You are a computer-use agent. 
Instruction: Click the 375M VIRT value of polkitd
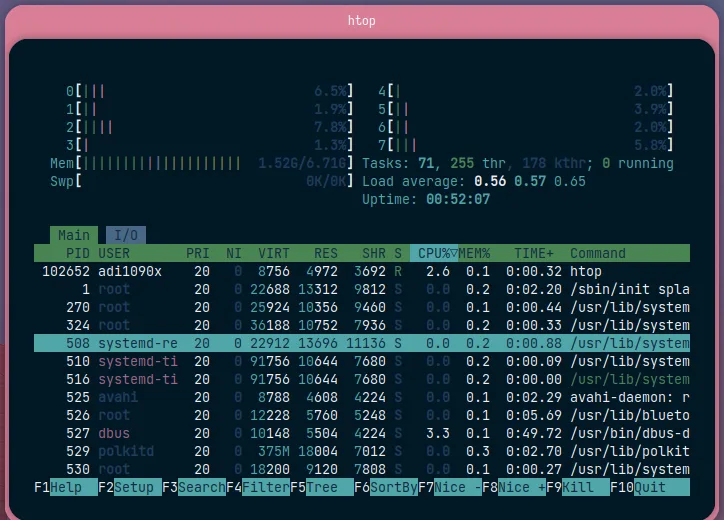[x=274, y=451]
